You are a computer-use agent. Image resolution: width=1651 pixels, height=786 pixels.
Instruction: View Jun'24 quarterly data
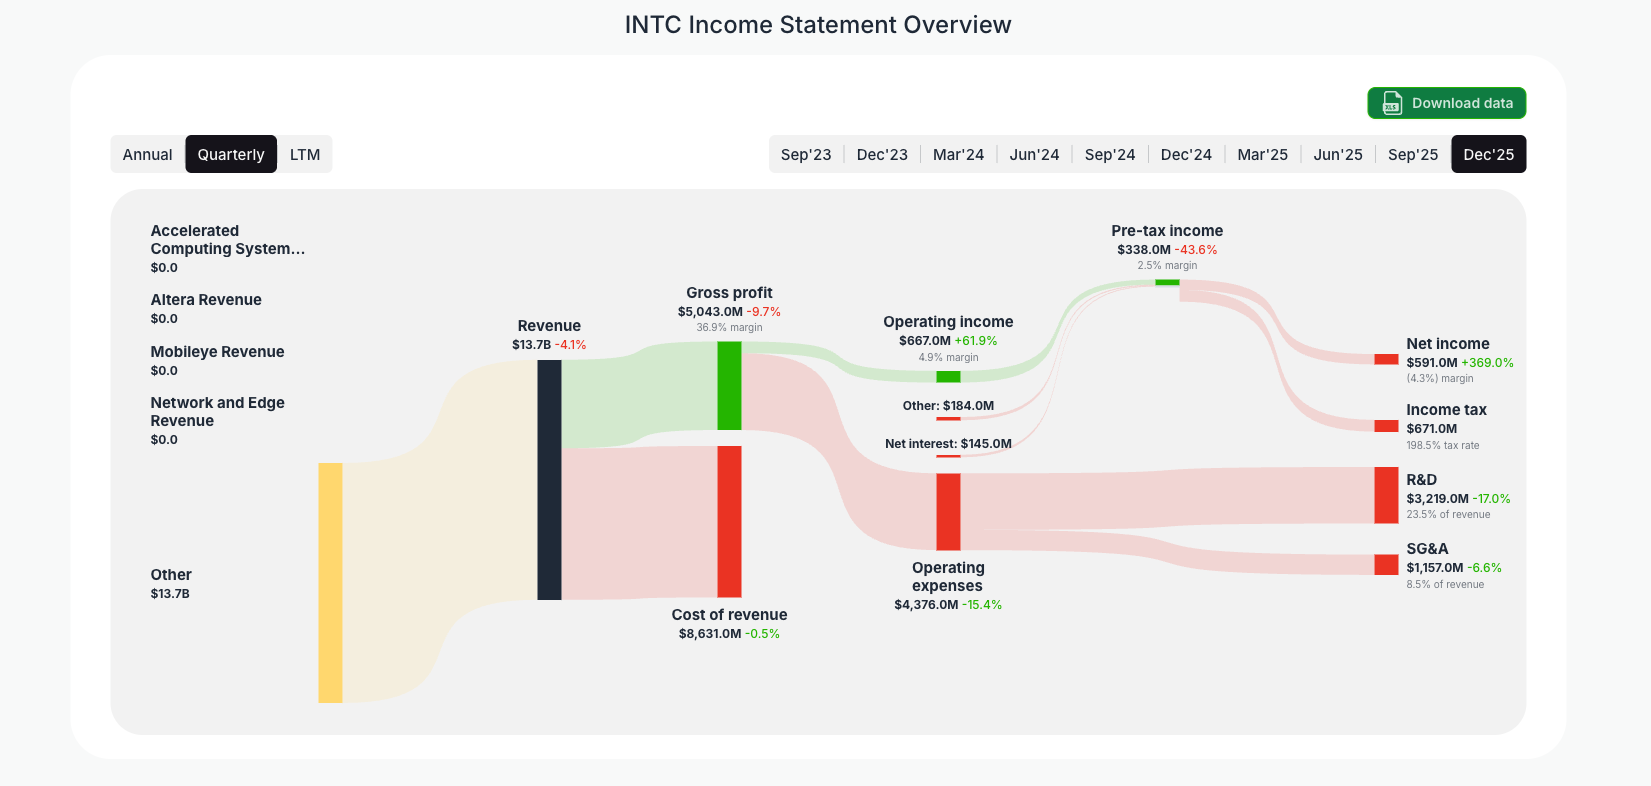click(x=1034, y=154)
